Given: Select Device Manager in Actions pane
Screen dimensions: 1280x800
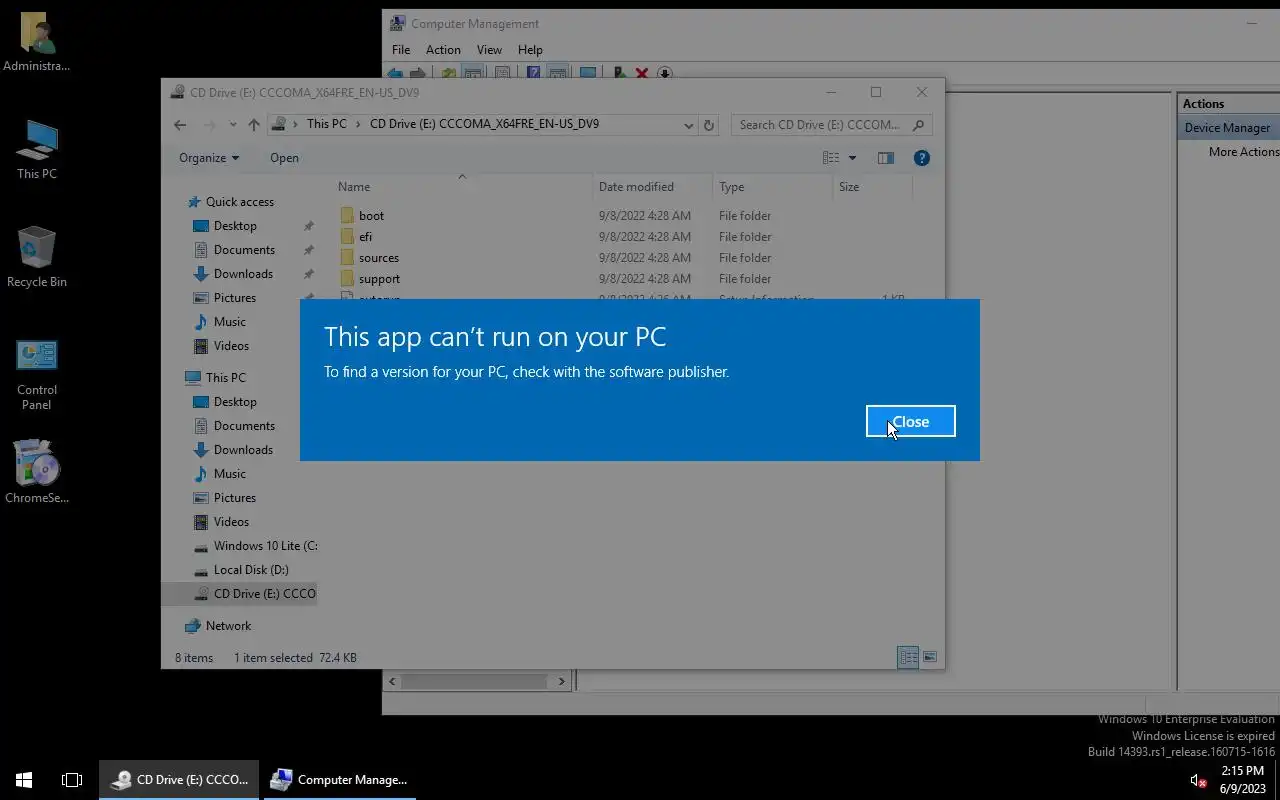Looking at the screenshot, I should [1227, 127].
